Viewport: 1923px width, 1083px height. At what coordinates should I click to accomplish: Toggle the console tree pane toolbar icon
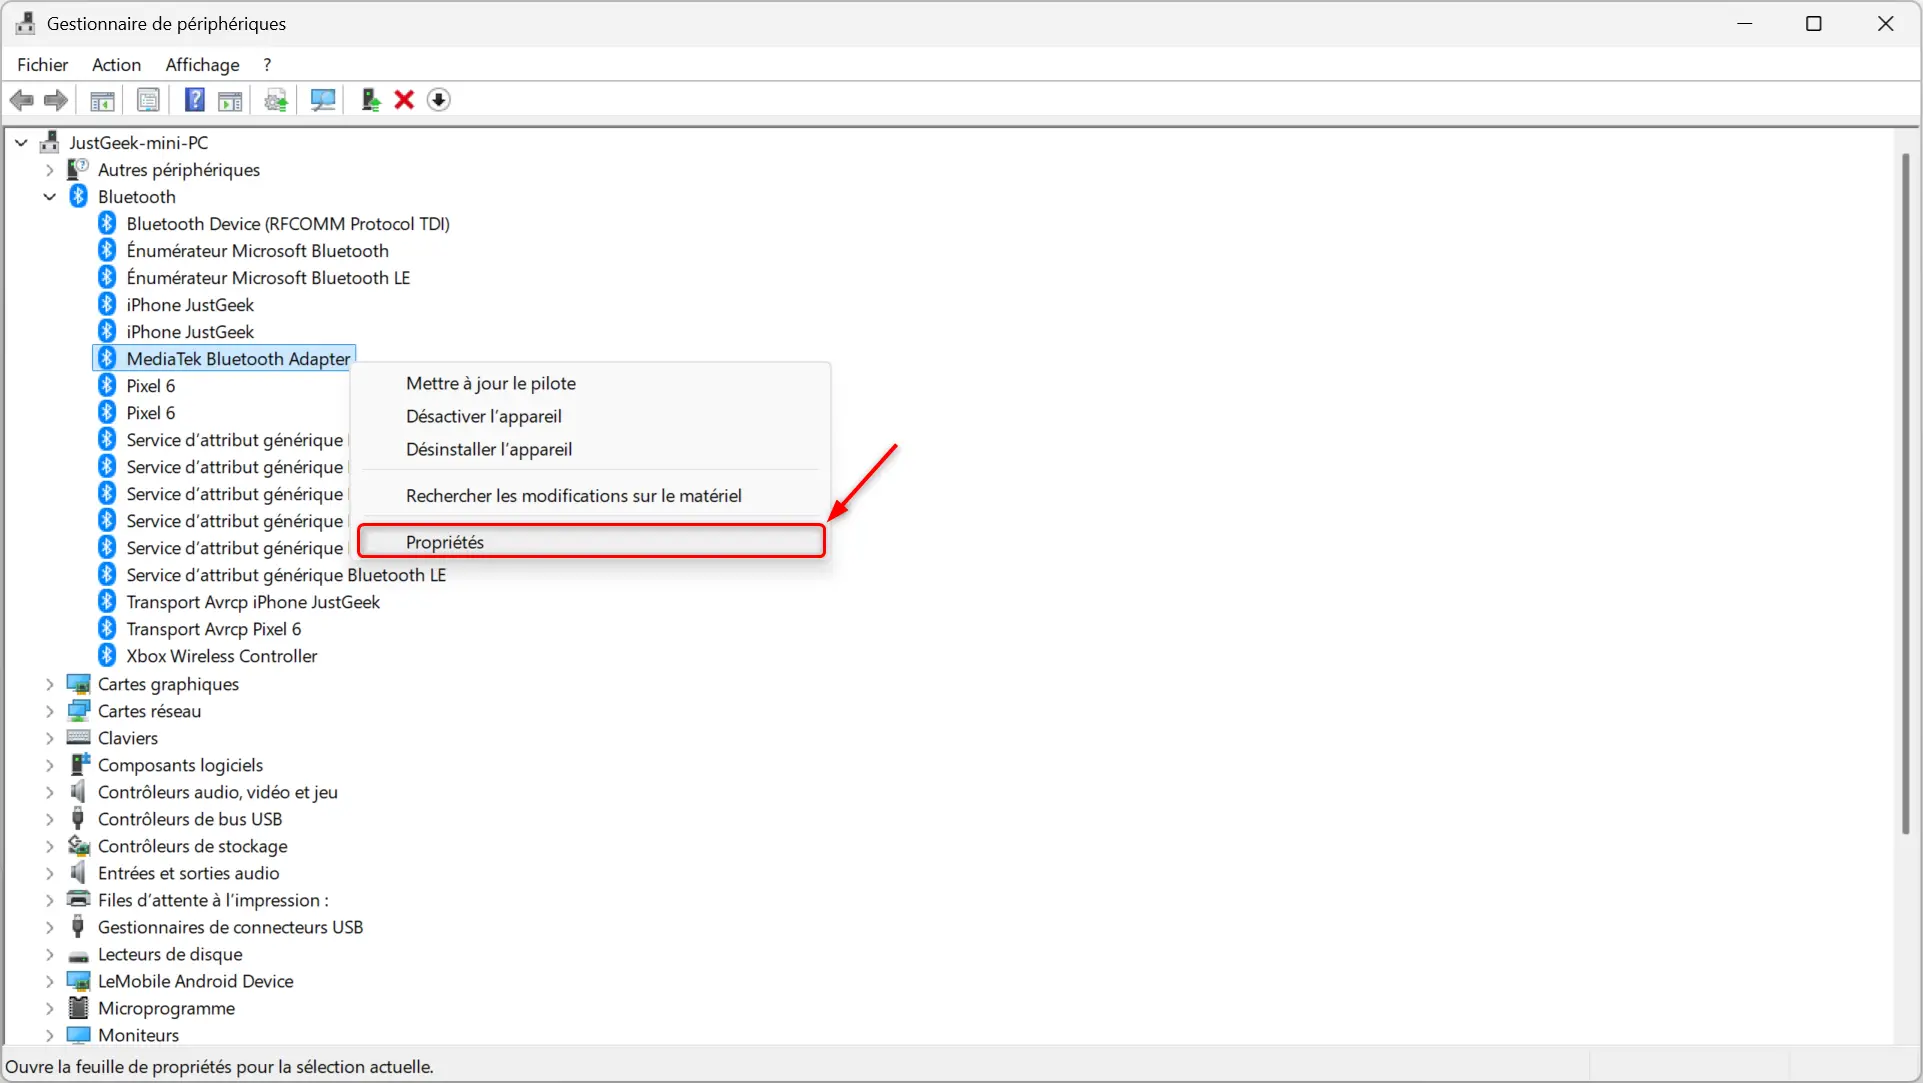(x=102, y=100)
